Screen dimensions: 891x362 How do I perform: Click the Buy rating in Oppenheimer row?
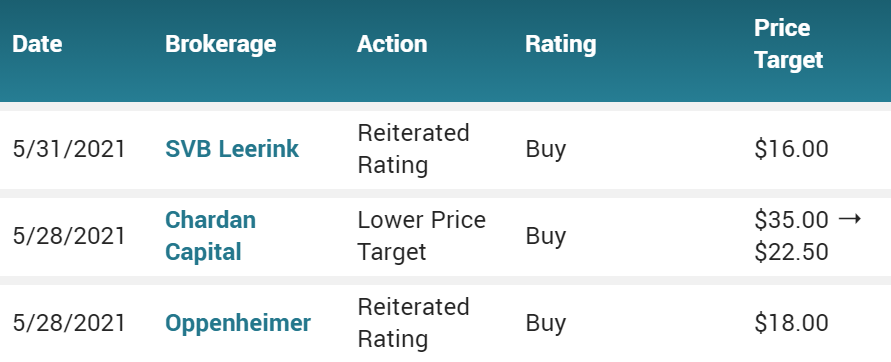point(546,323)
